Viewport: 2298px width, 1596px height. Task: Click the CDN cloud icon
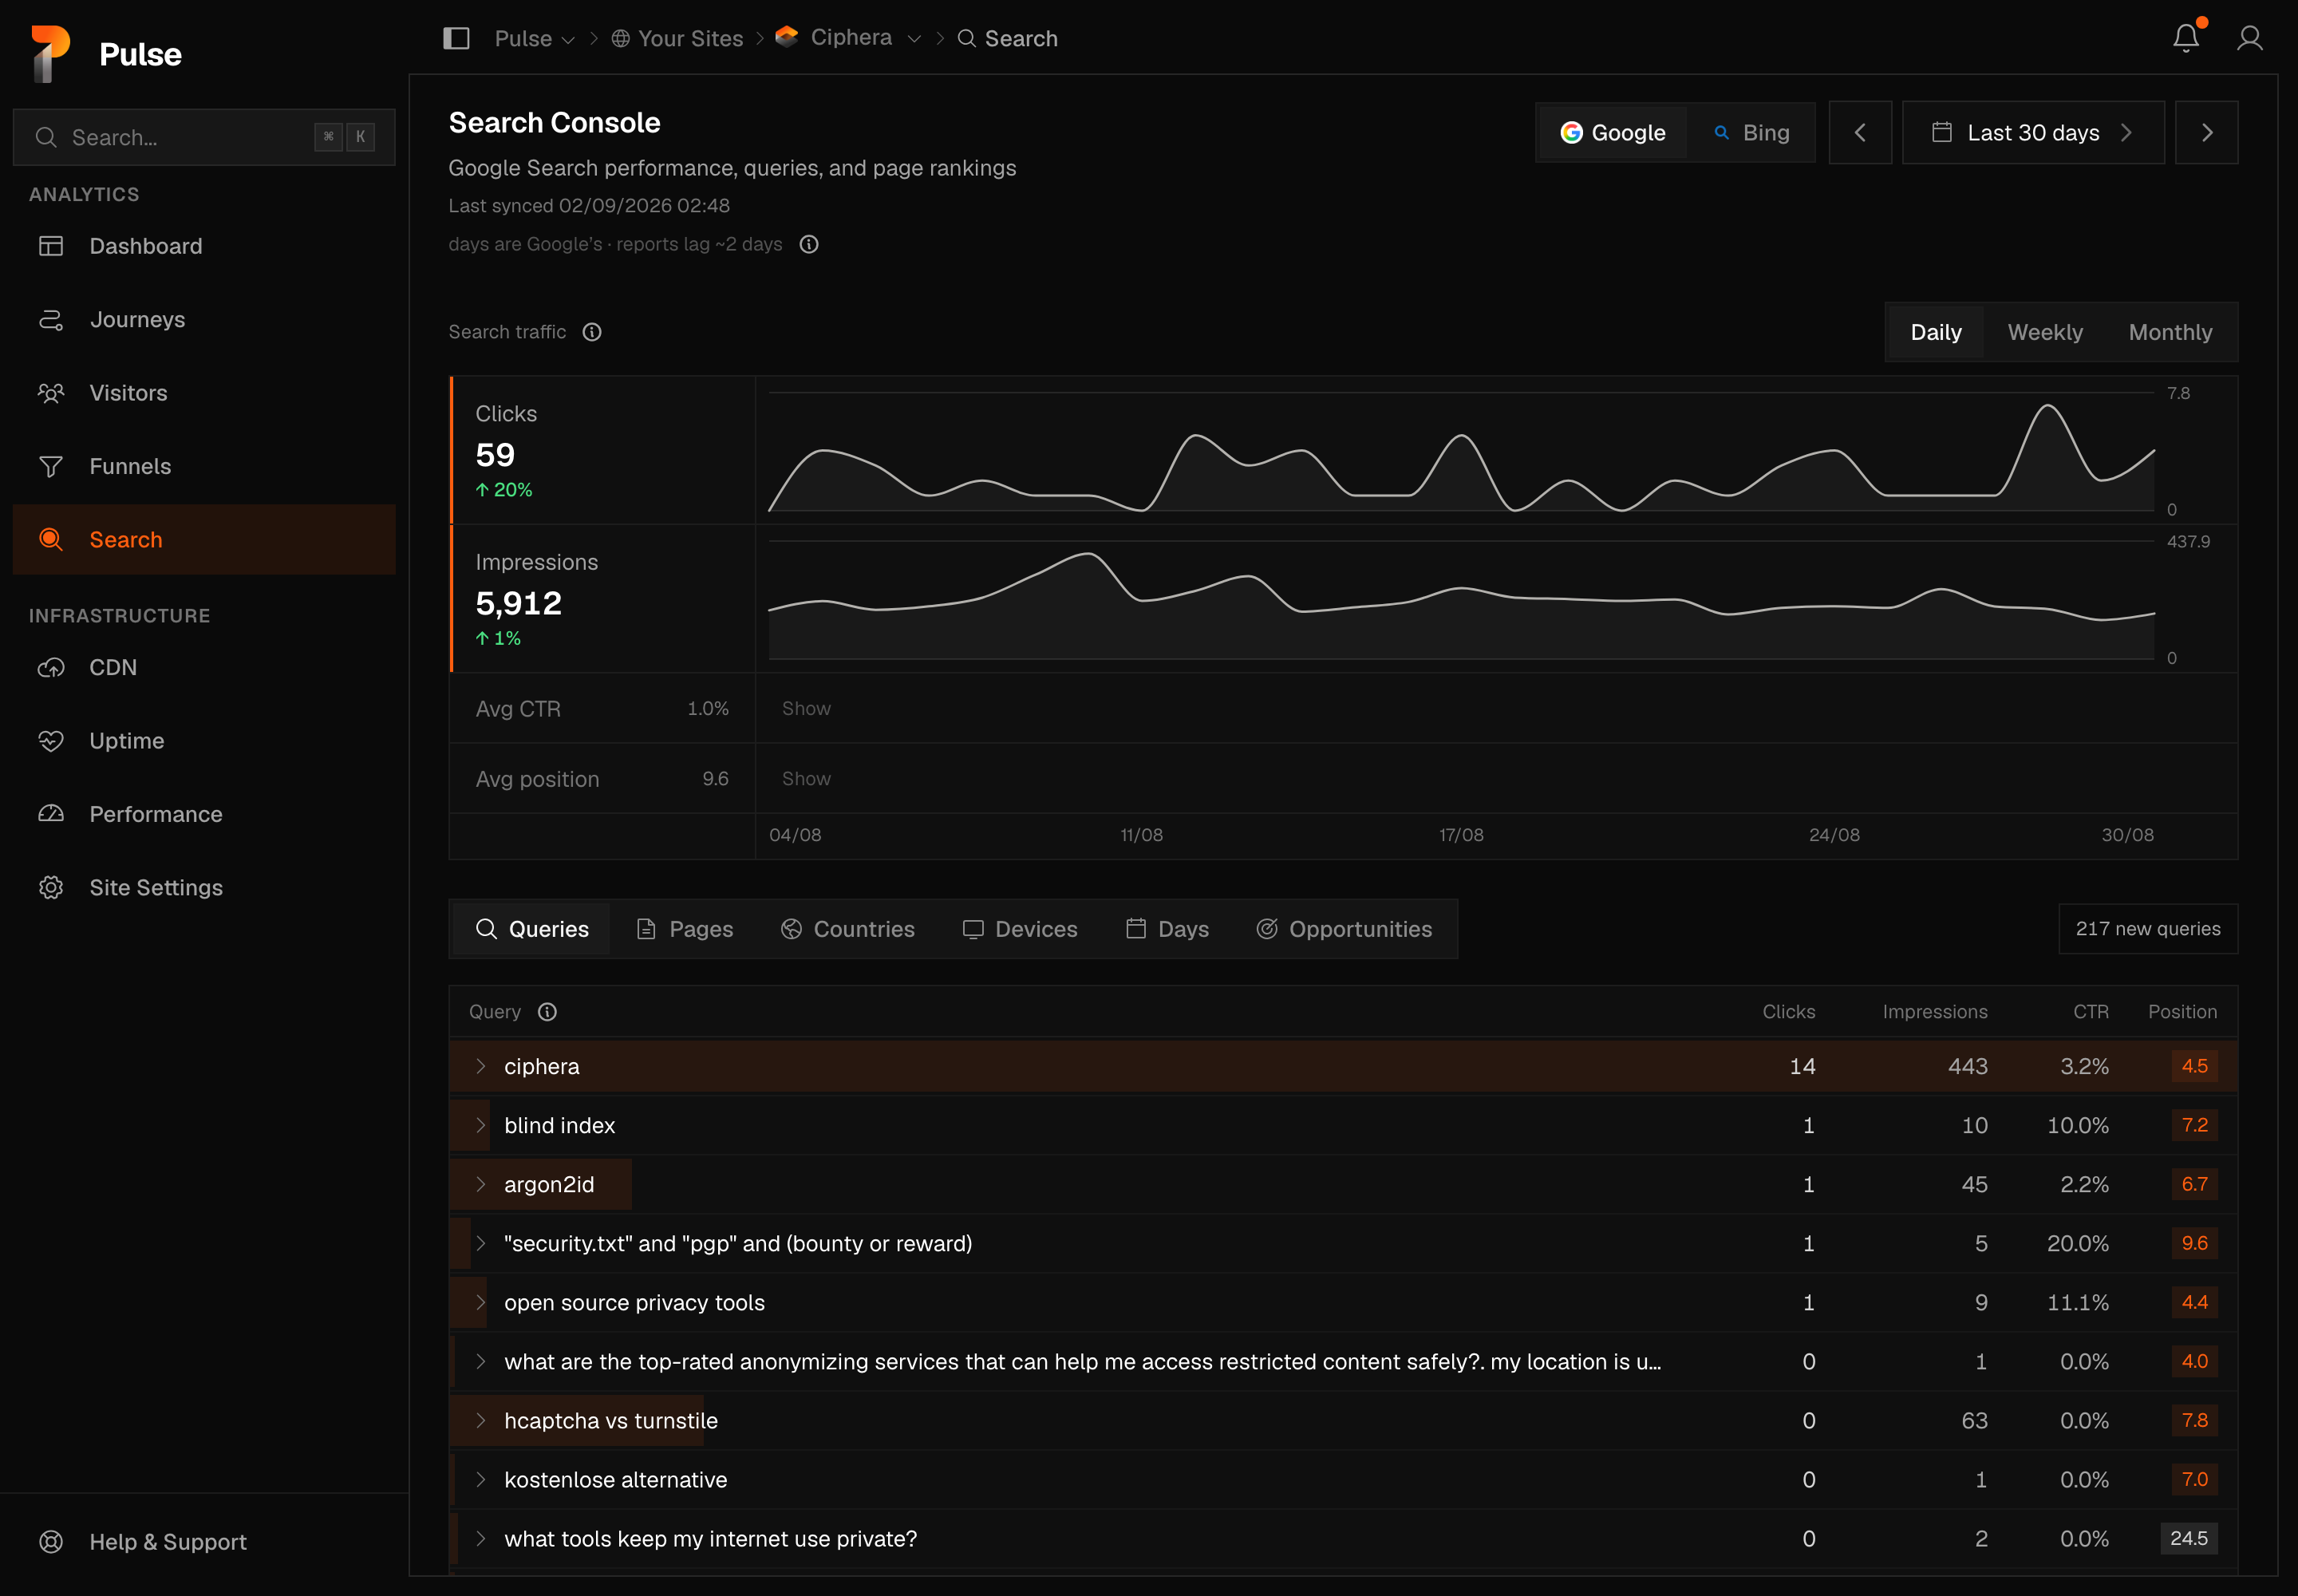tap(51, 667)
